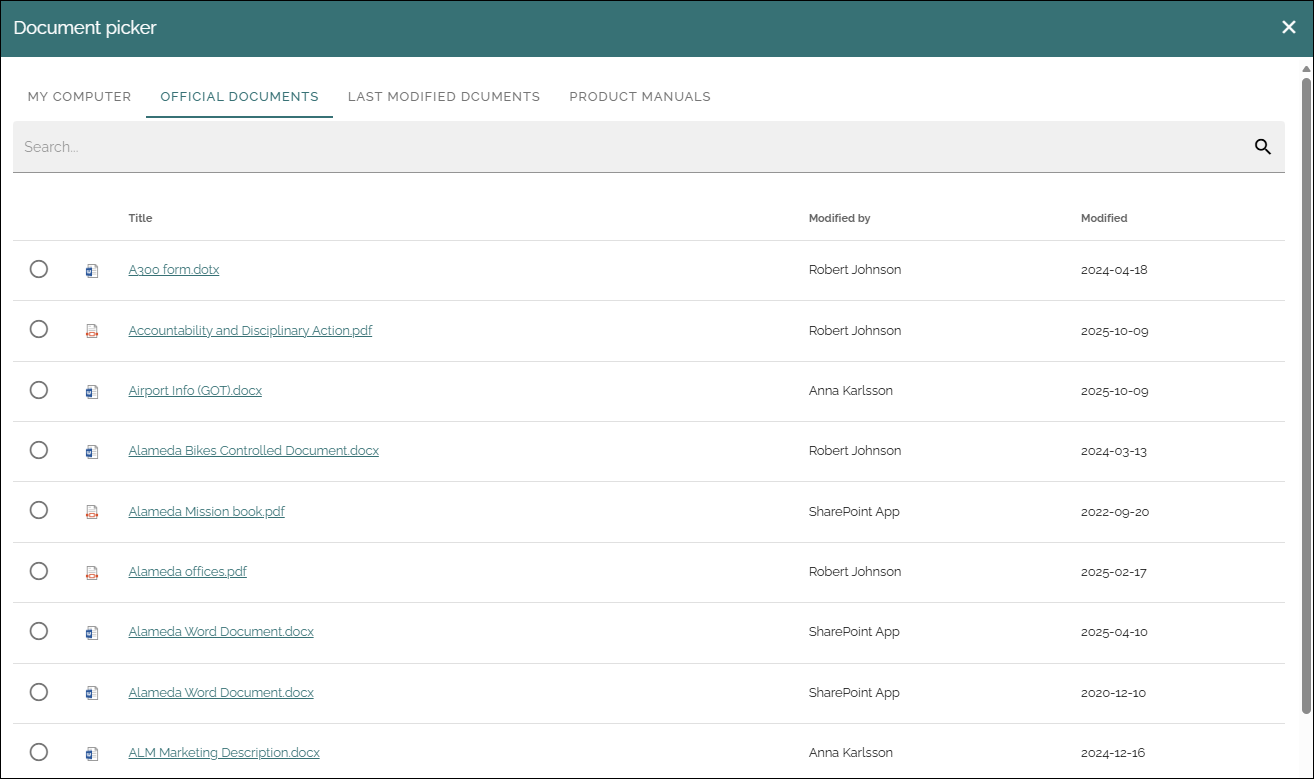Select radio button for Accountability and Disciplinary Action.pdf
Viewport: 1314px width, 779px height.
click(x=39, y=329)
